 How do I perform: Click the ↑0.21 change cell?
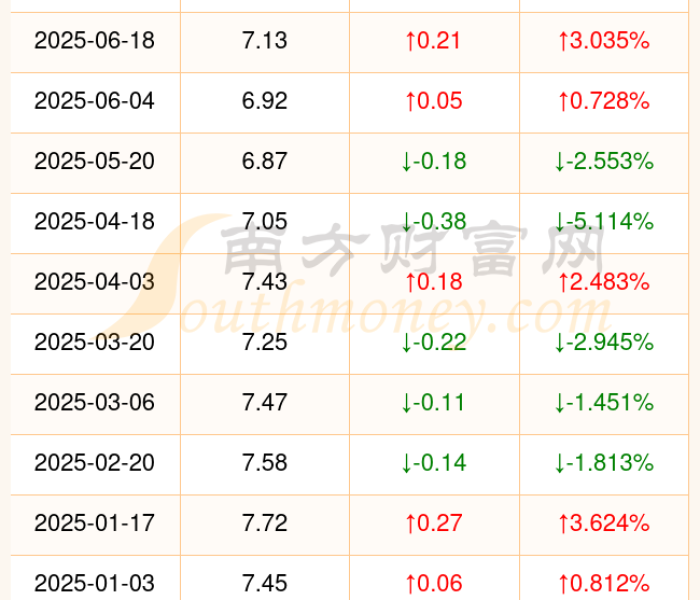(434, 41)
